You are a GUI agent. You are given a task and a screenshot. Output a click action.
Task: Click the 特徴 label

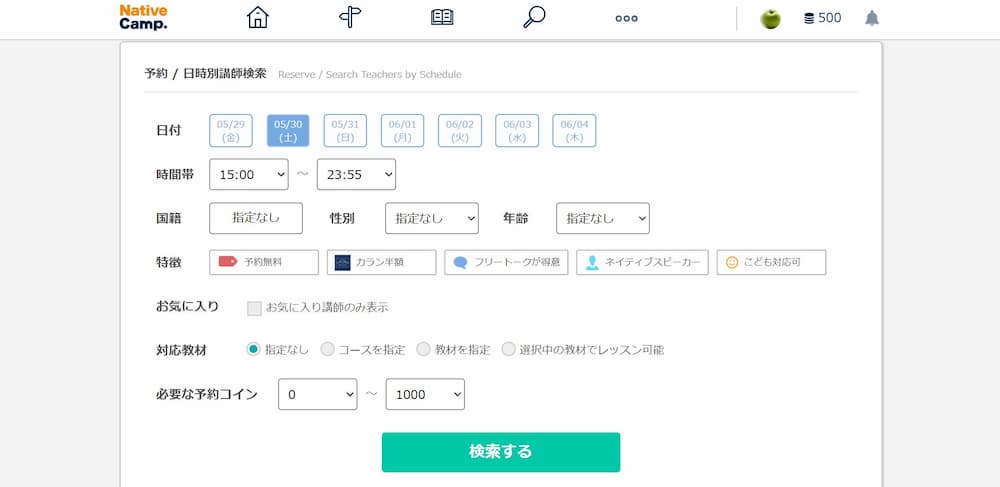pos(169,263)
